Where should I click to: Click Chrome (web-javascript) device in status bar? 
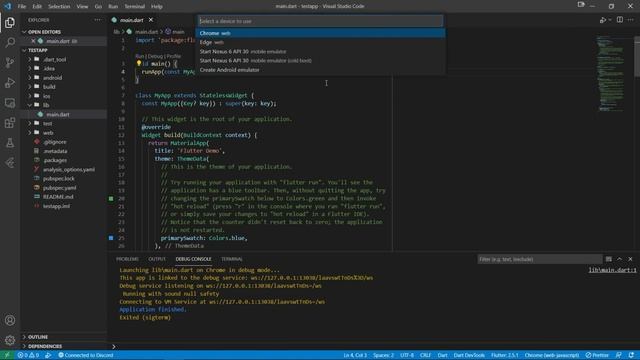[552, 355]
